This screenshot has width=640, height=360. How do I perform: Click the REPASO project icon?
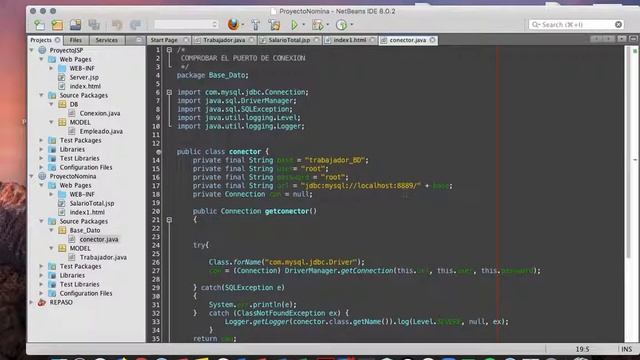42,302
